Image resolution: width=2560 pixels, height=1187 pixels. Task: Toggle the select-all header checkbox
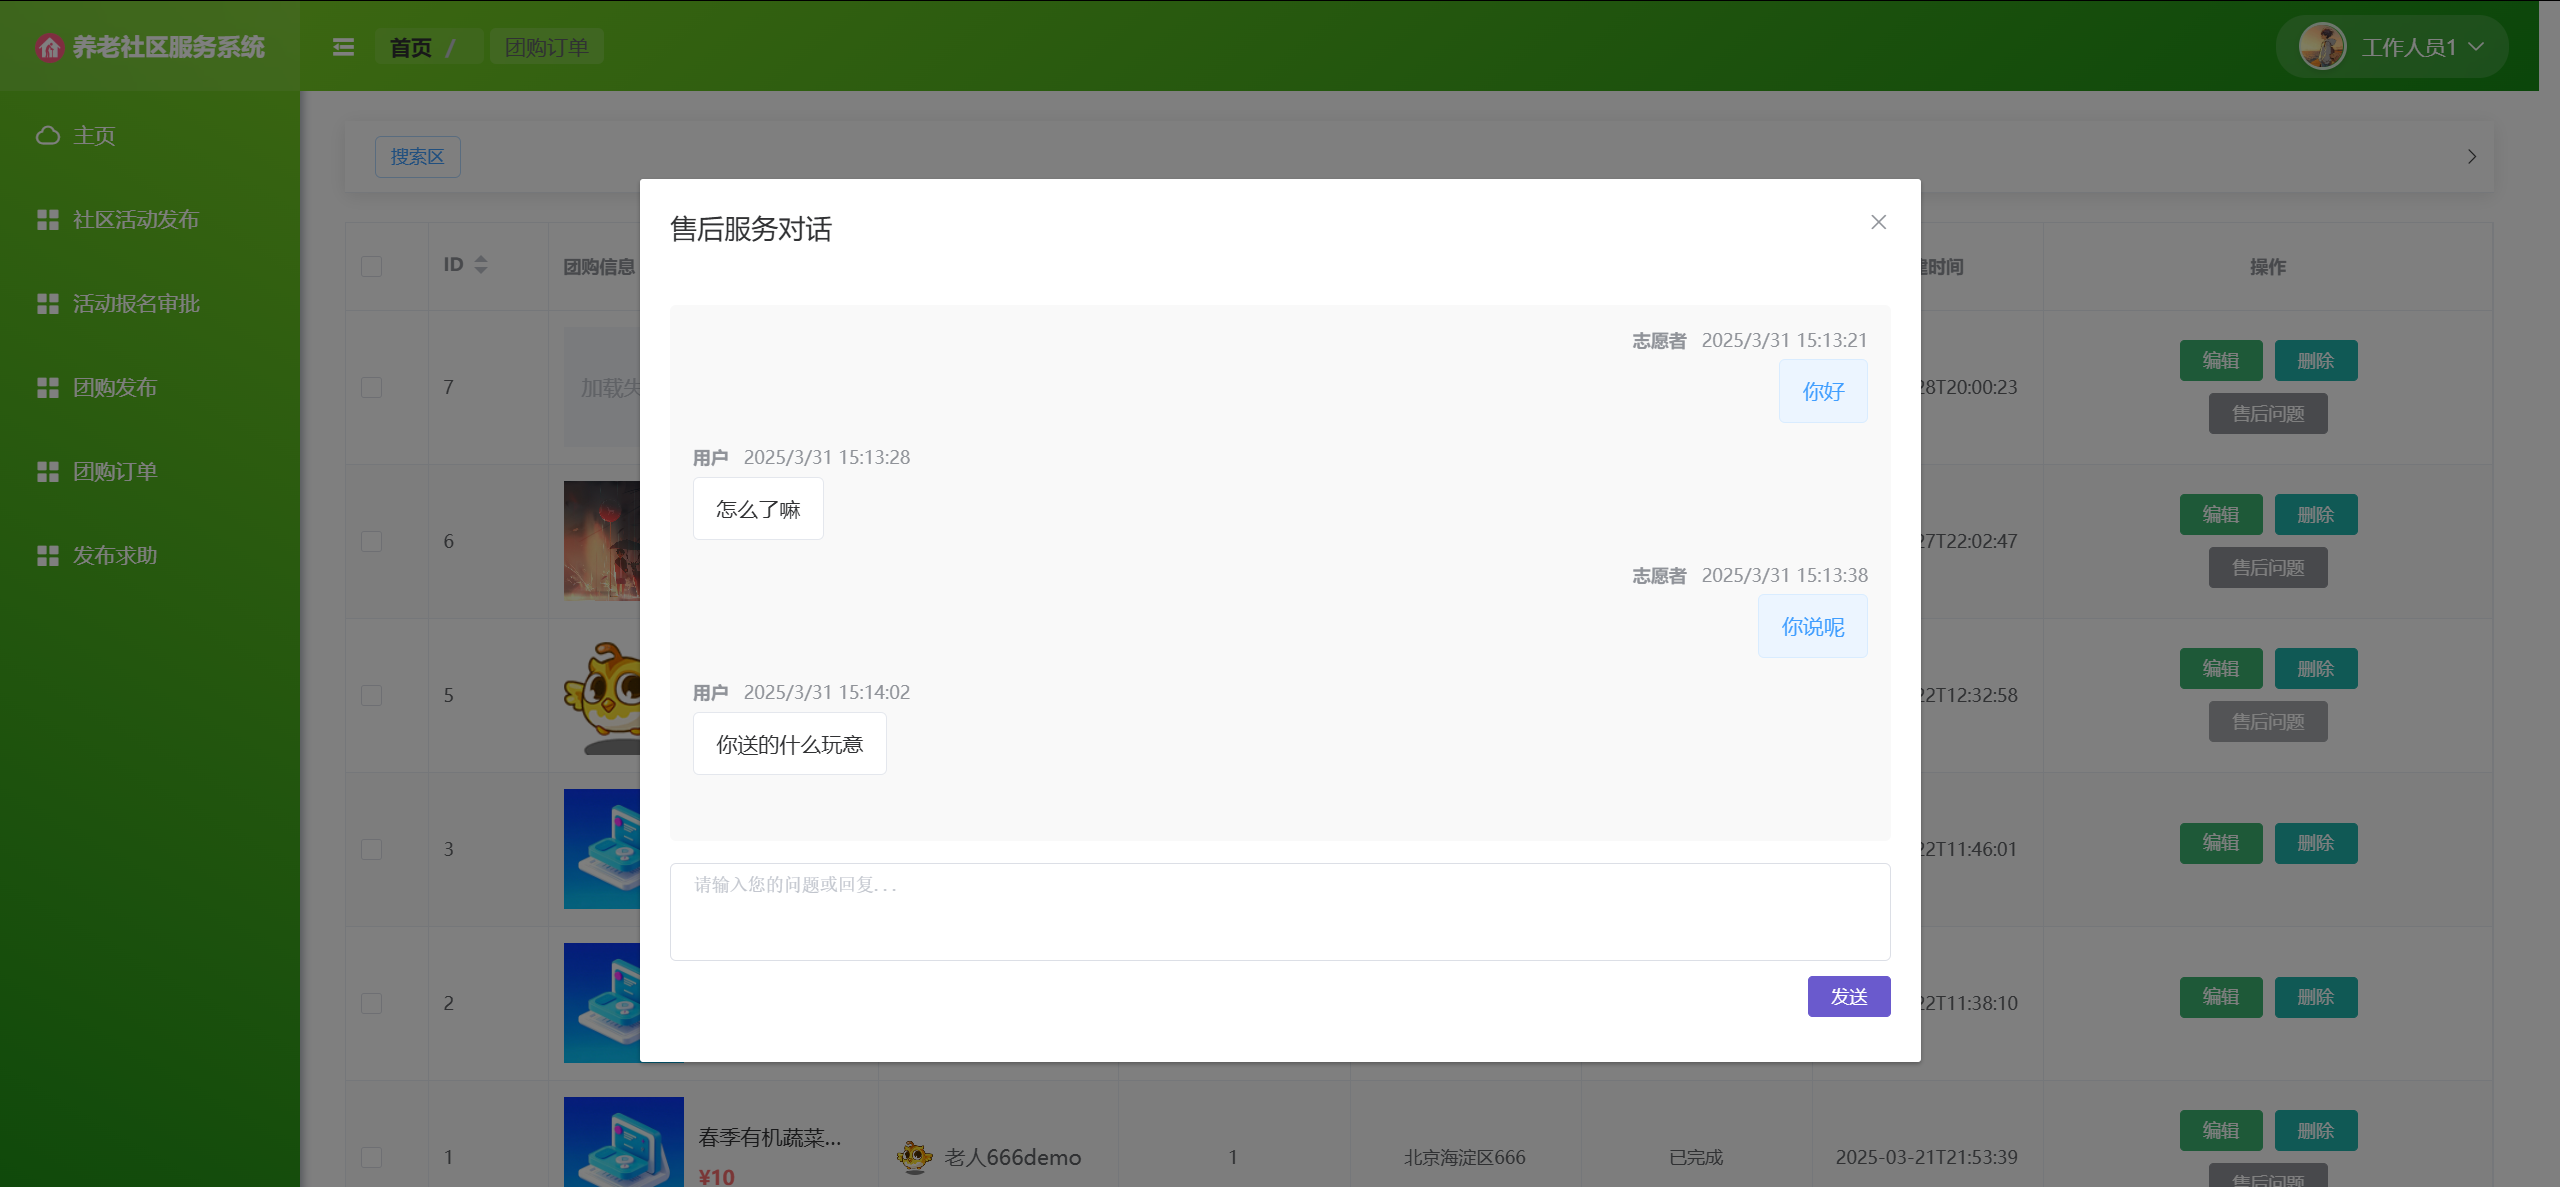click(371, 266)
